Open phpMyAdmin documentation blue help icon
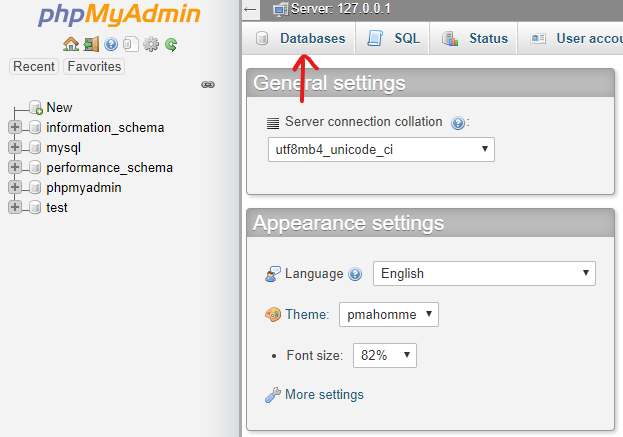This screenshot has width=623, height=437. (111, 44)
